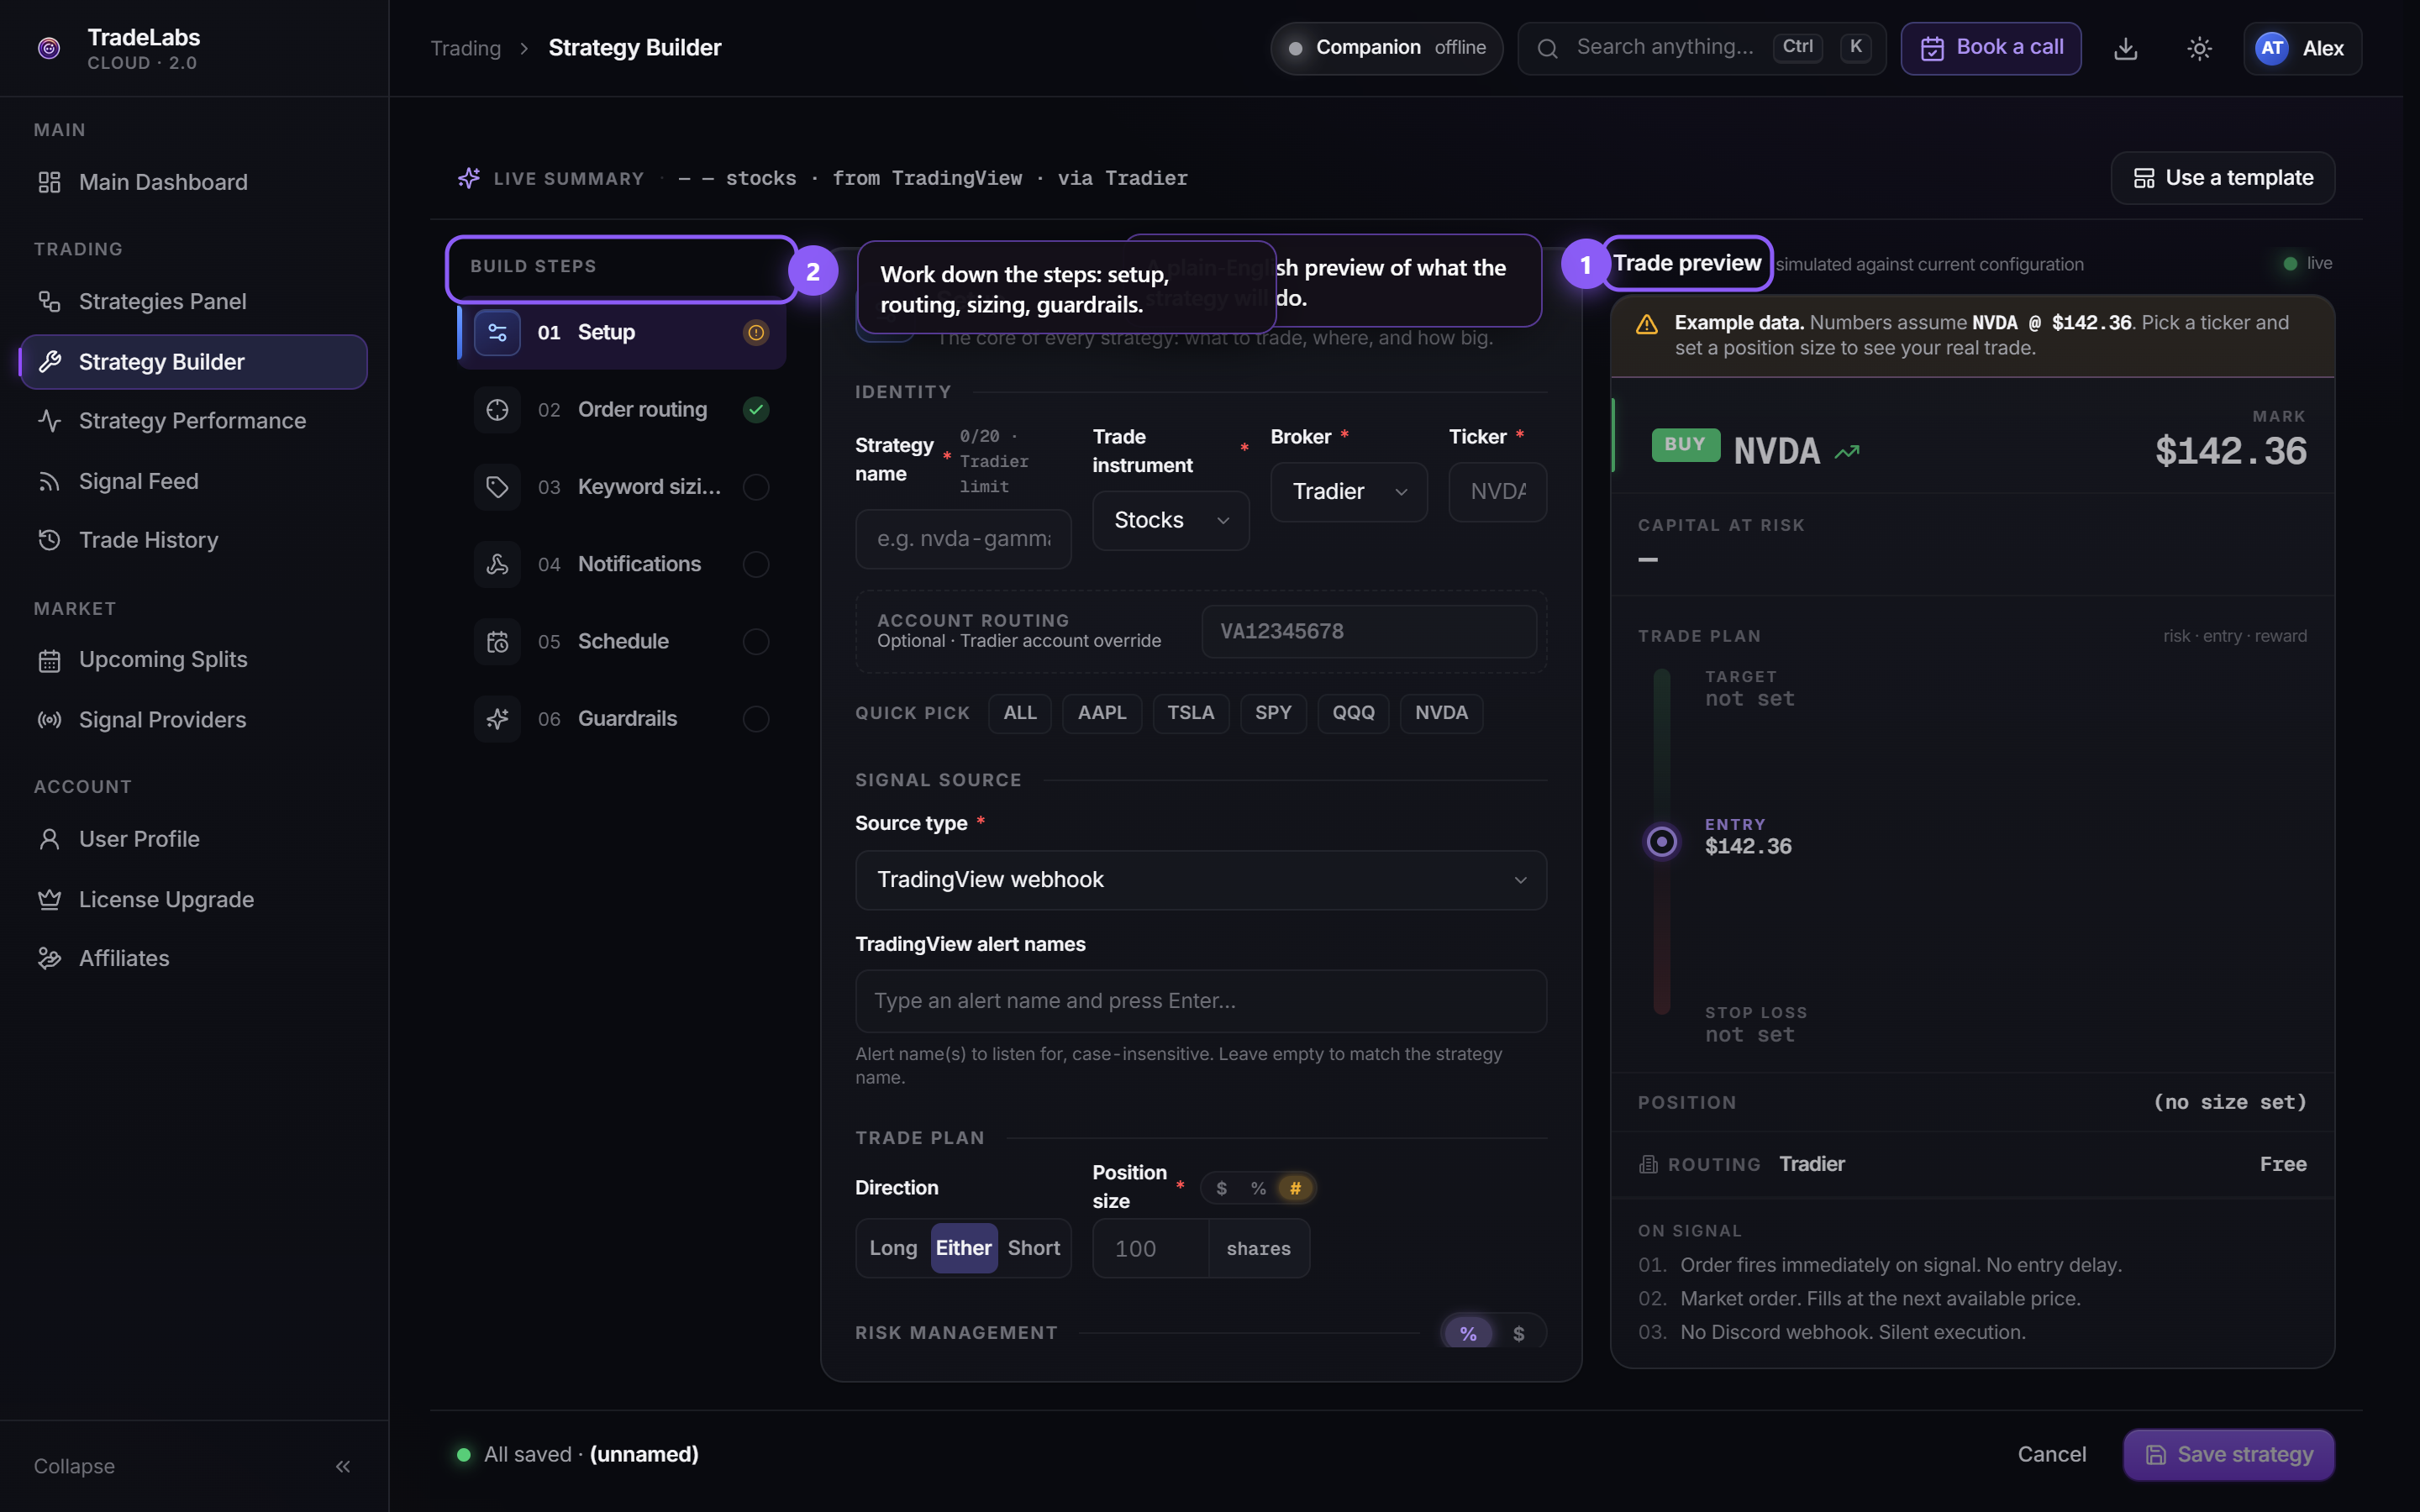Image resolution: width=2420 pixels, height=1512 pixels.
Task: Click the Guardrails sparkle icon
Action: click(497, 719)
